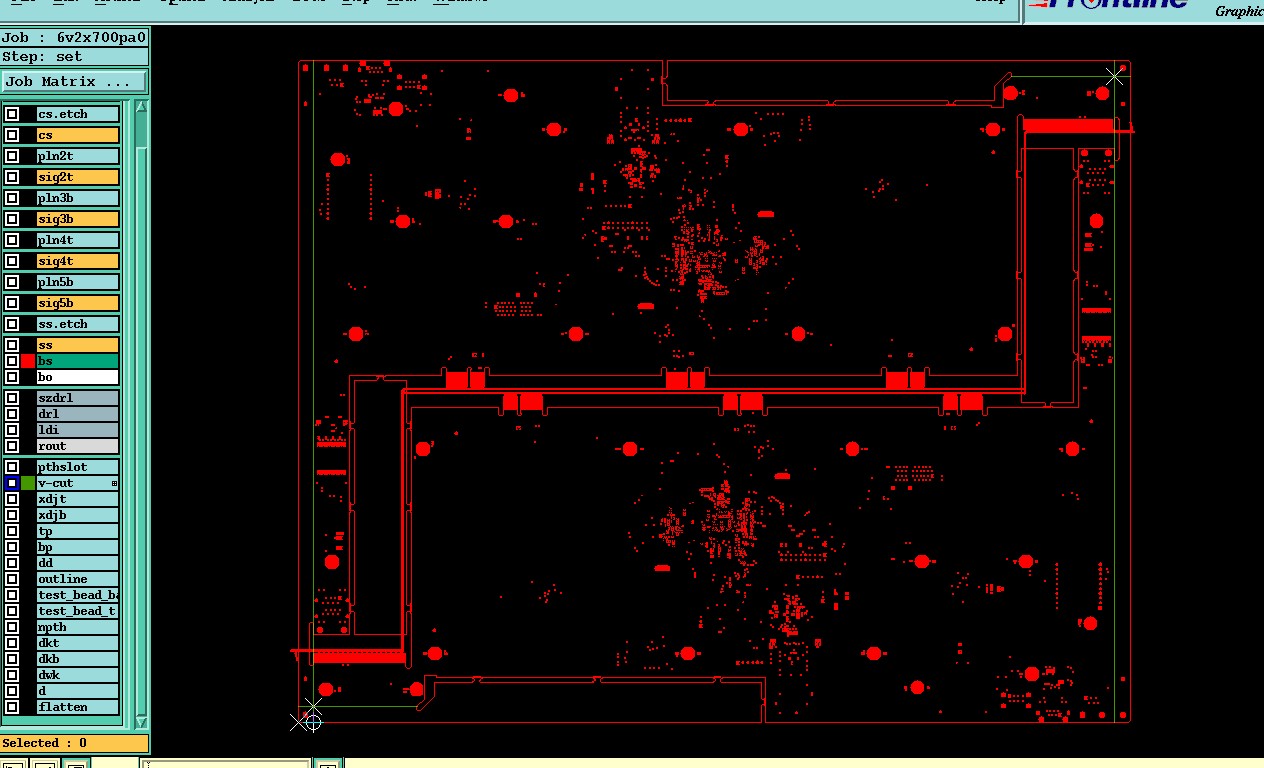The height and width of the screenshot is (768, 1264).
Task: Select the ldi layer name
Action: (x=78, y=430)
